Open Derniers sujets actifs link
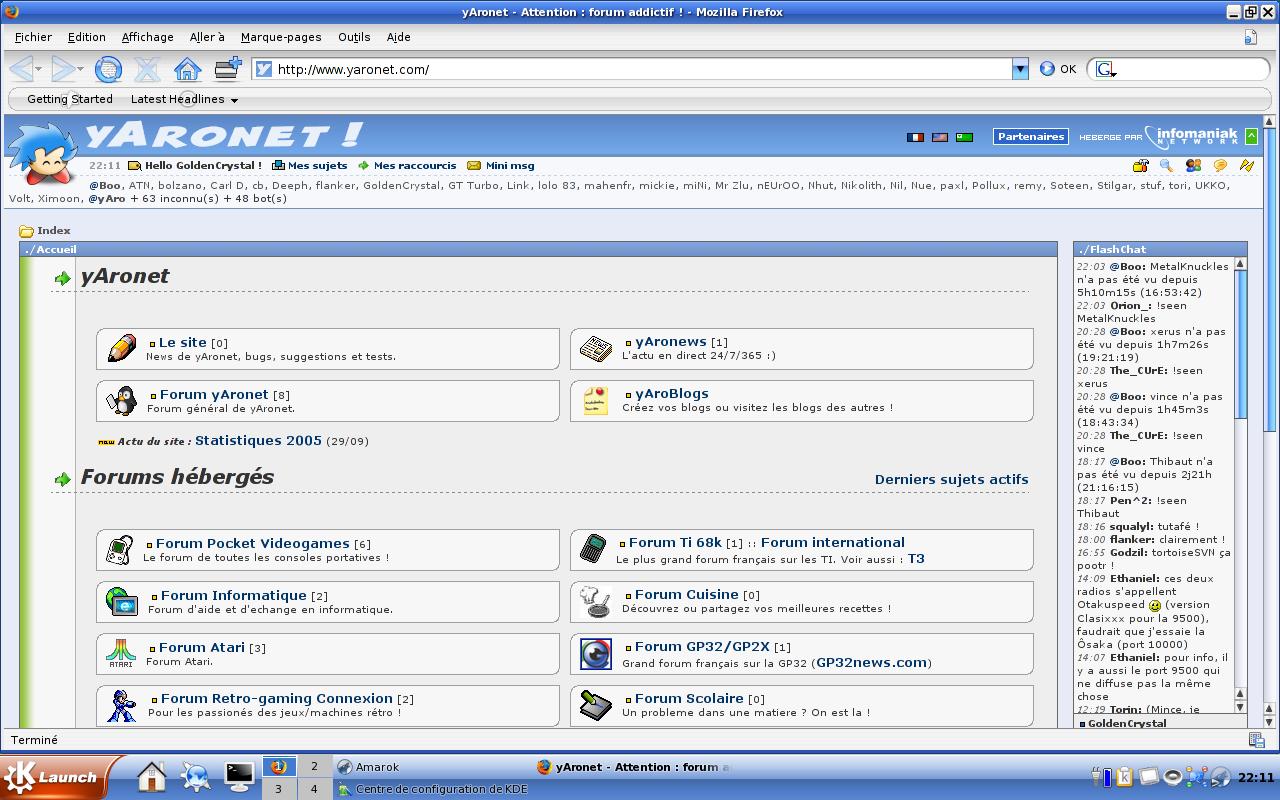Viewport: 1280px width, 800px height. (951, 479)
